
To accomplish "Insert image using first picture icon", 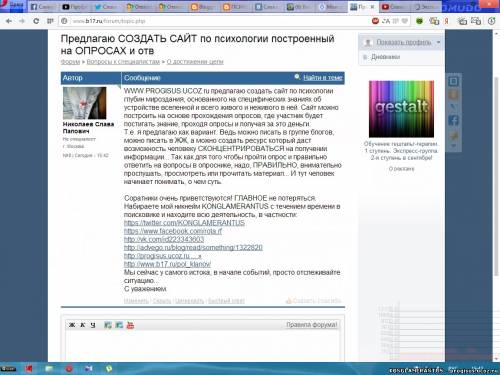I will (108, 325).
